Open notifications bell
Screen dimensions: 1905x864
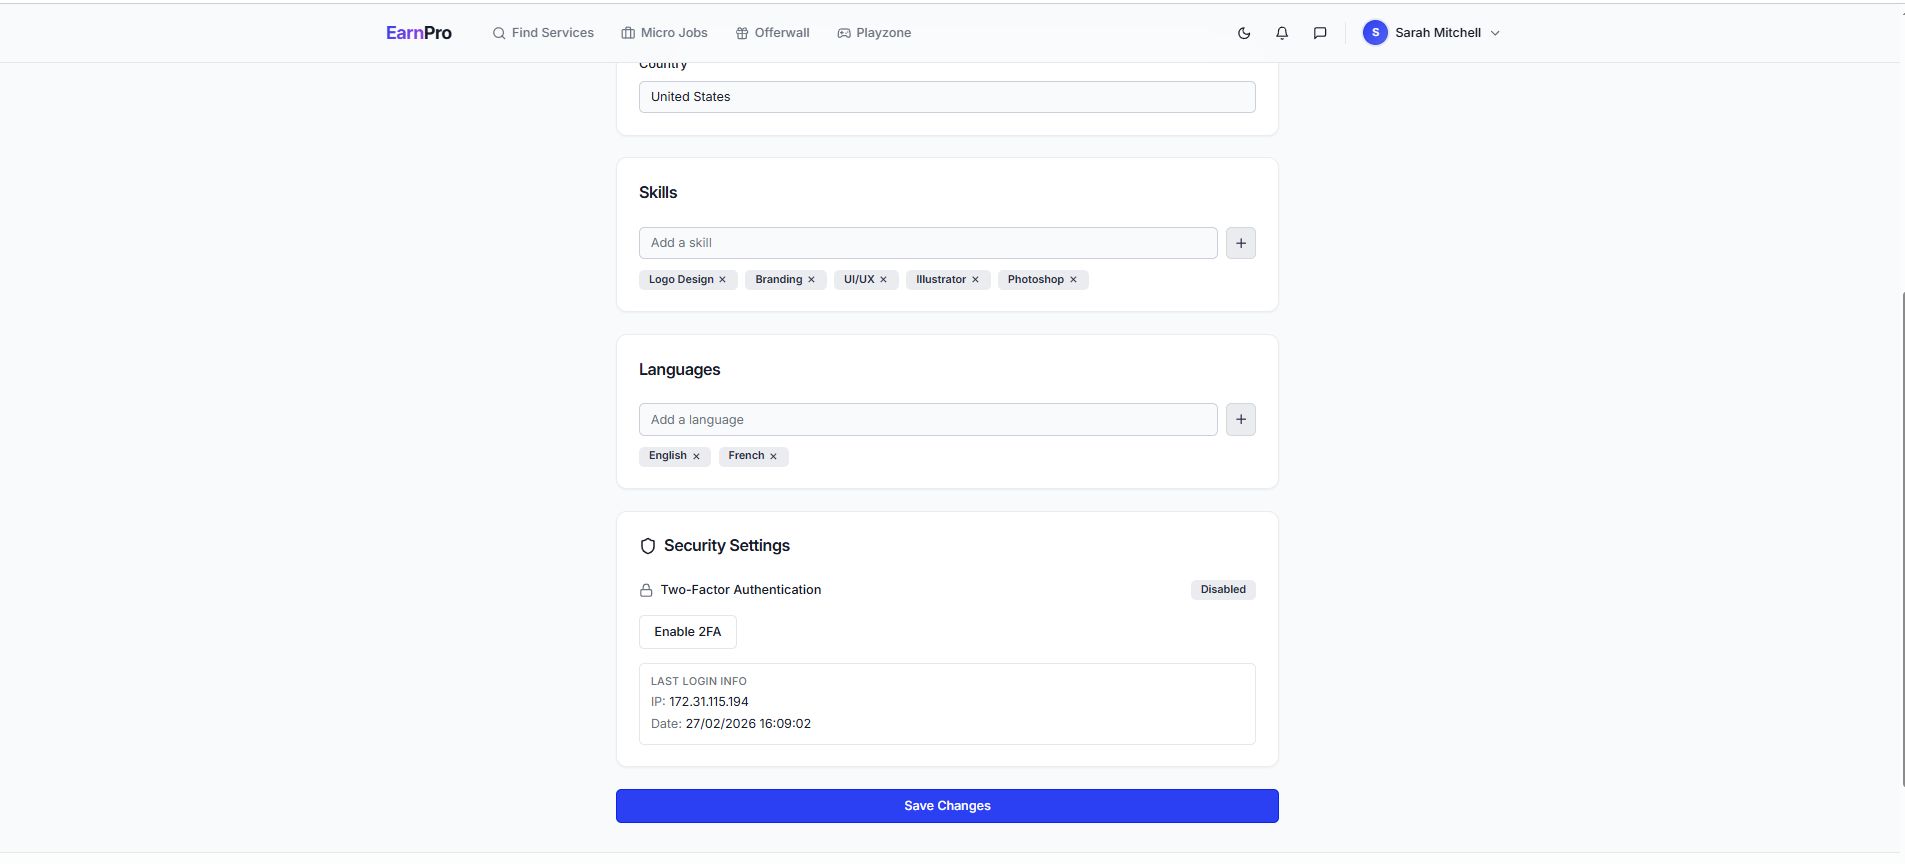coord(1282,33)
